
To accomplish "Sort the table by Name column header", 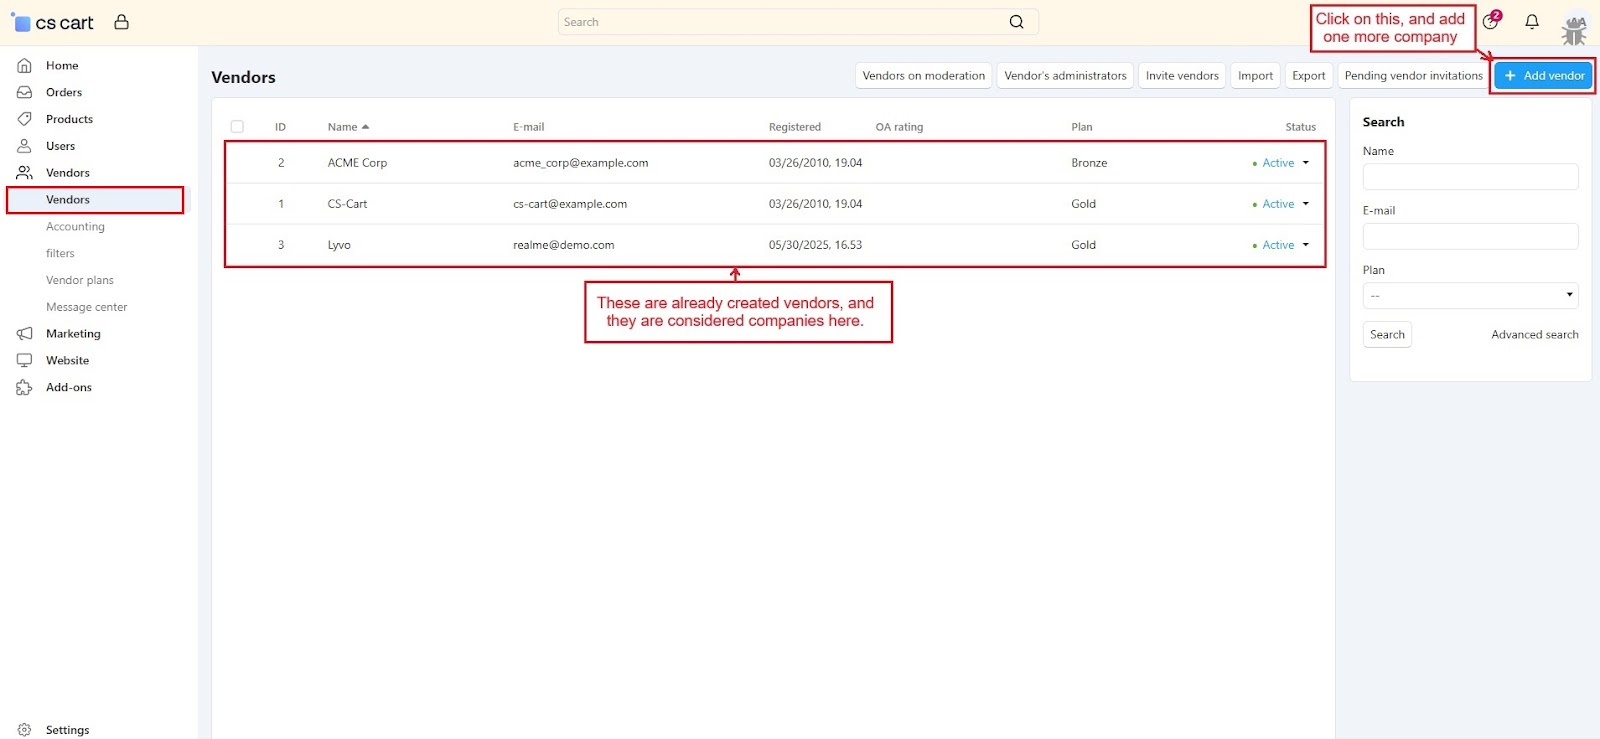I will (343, 127).
